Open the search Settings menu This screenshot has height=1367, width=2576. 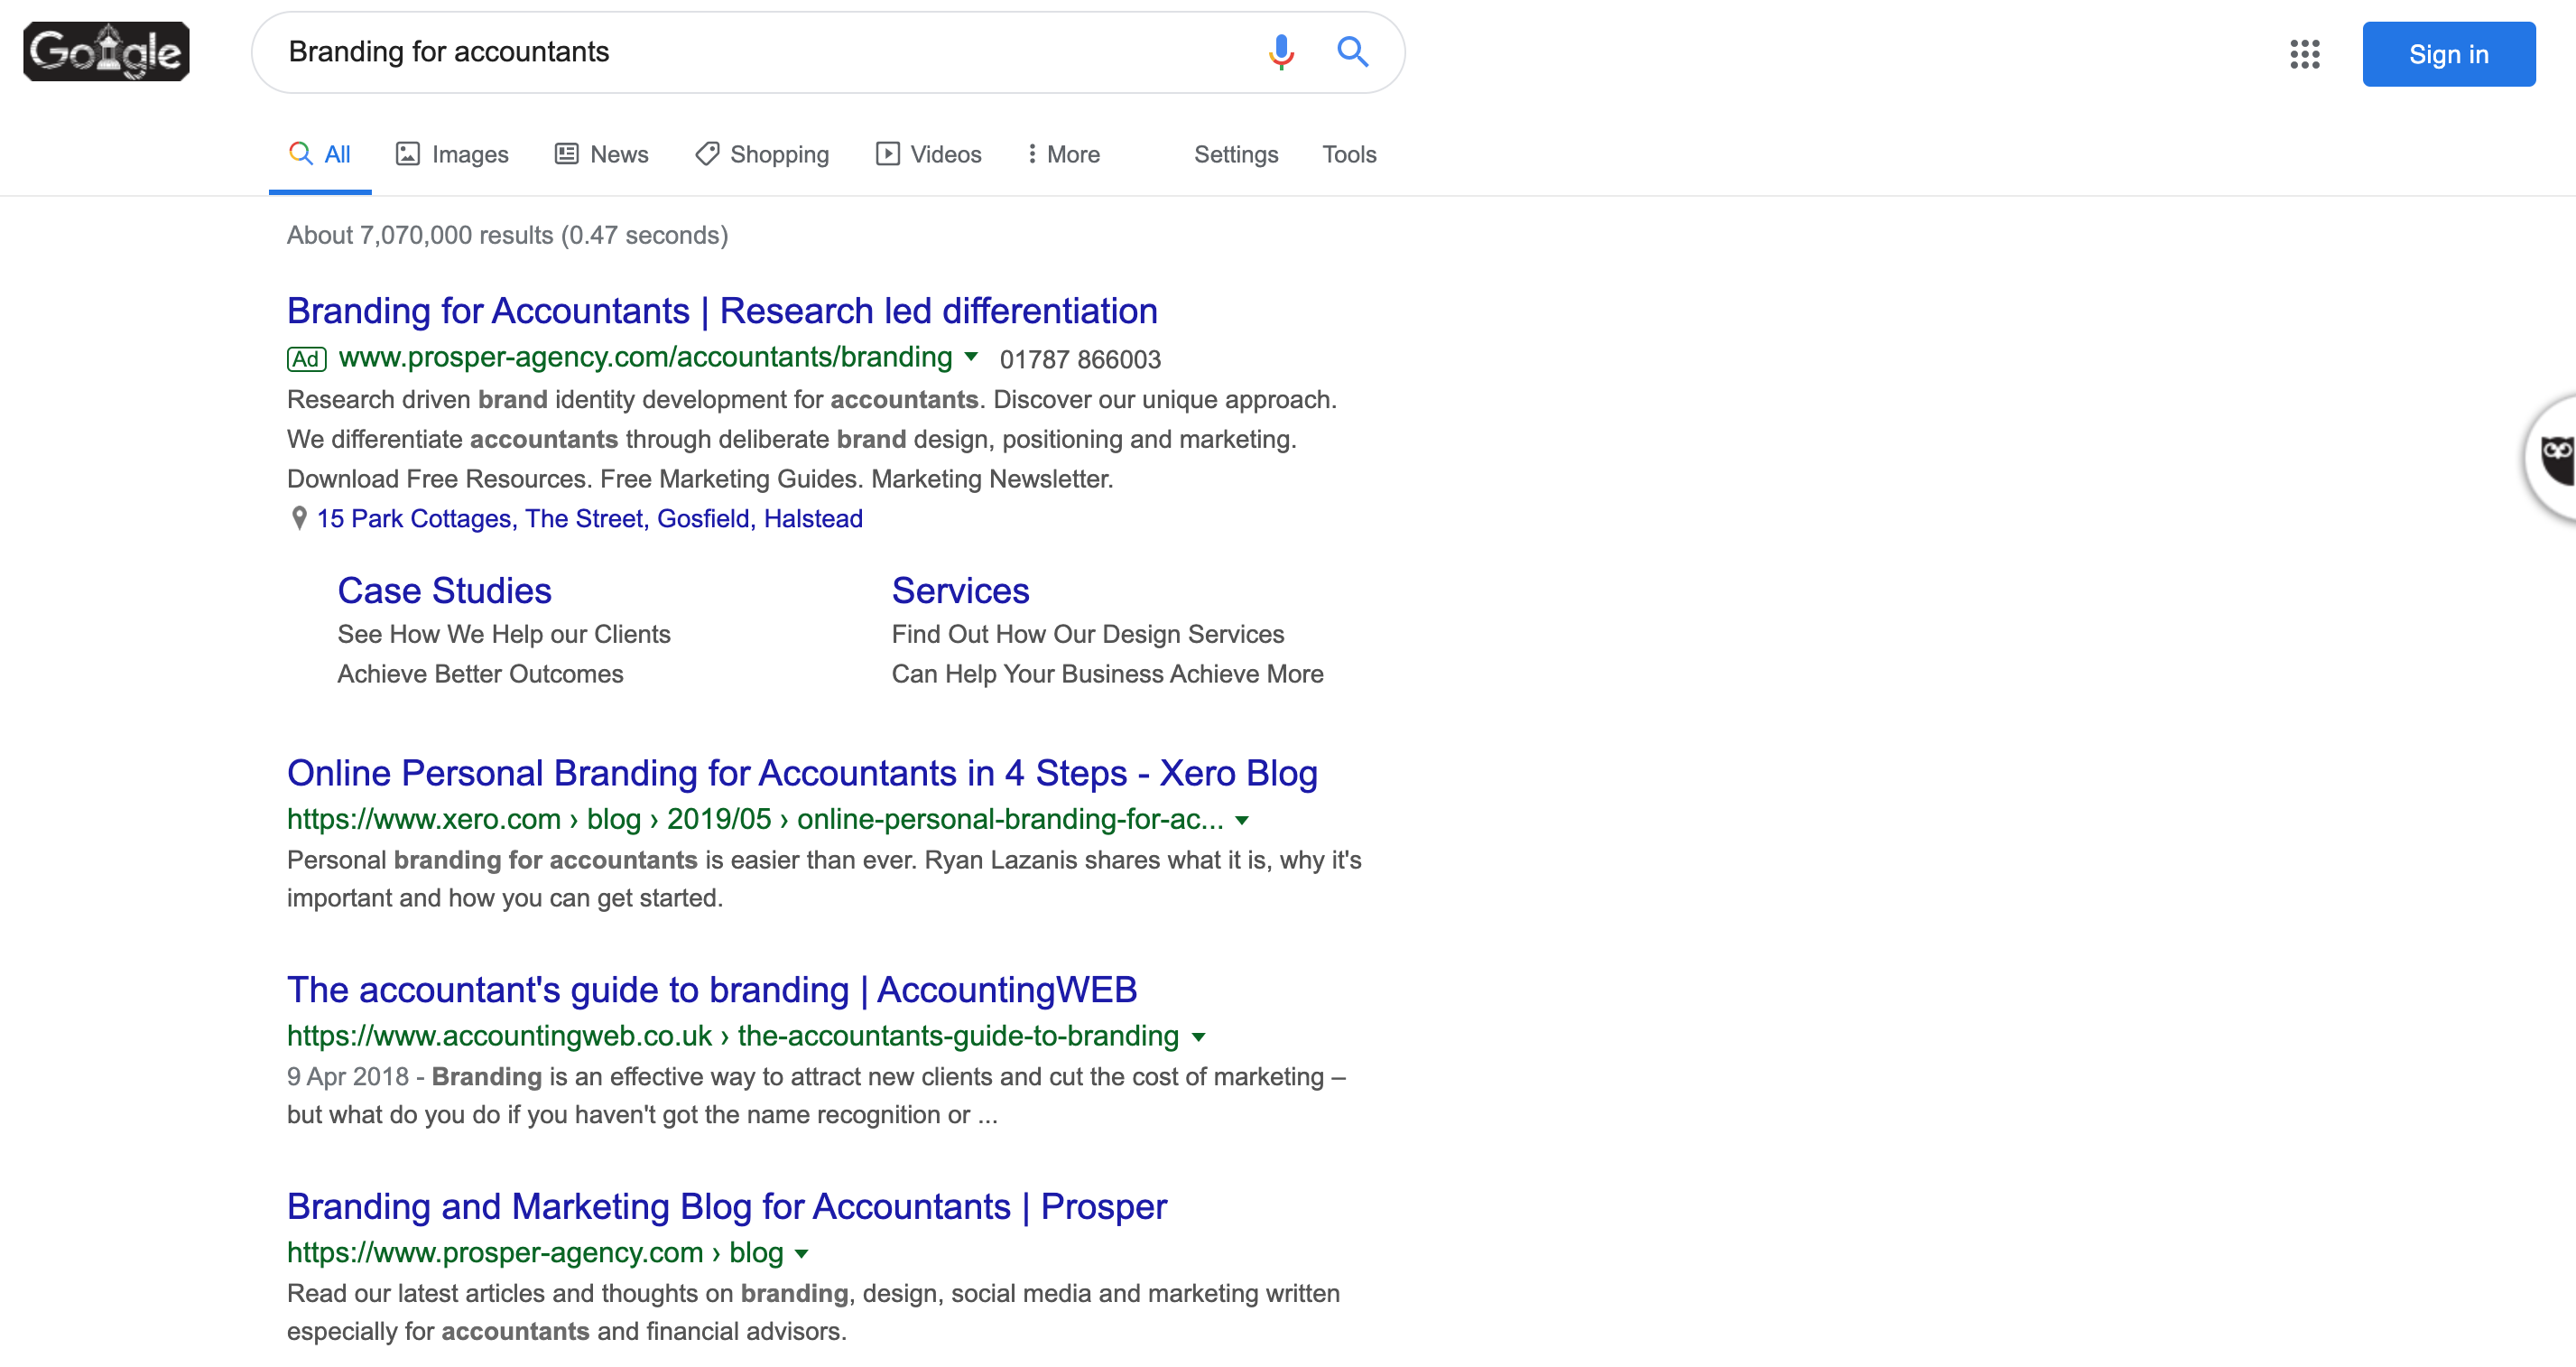(1236, 155)
